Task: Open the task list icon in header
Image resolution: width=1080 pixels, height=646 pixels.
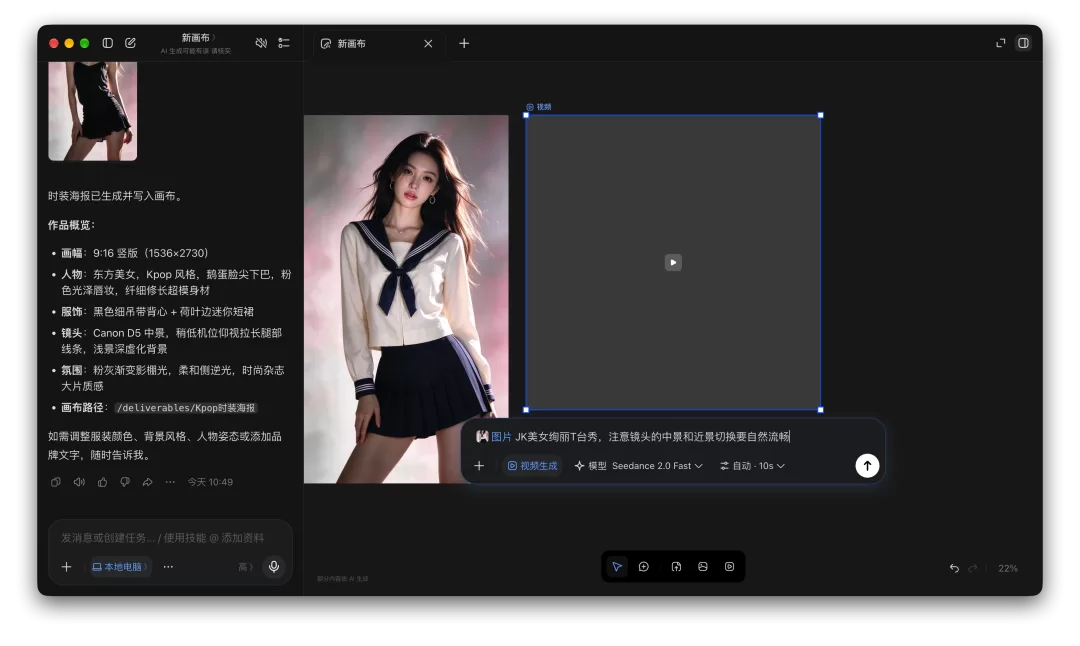Action: [x=284, y=43]
